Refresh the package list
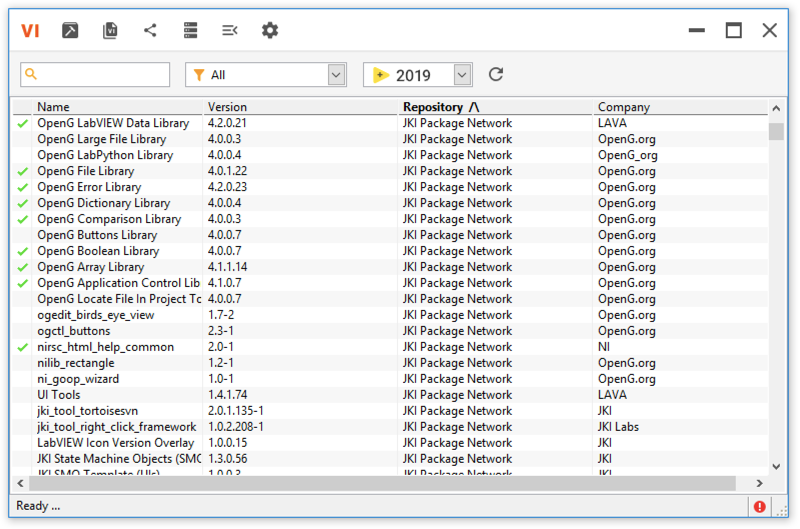This screenshot has height=529, width=800. (x=496, y=74)
